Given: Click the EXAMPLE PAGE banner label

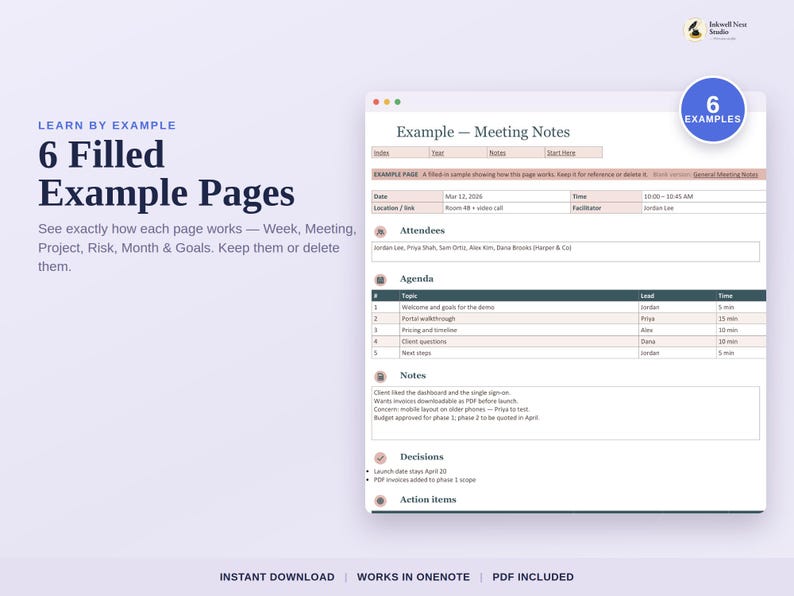Looking at the screenshot, I should (396, 174).
